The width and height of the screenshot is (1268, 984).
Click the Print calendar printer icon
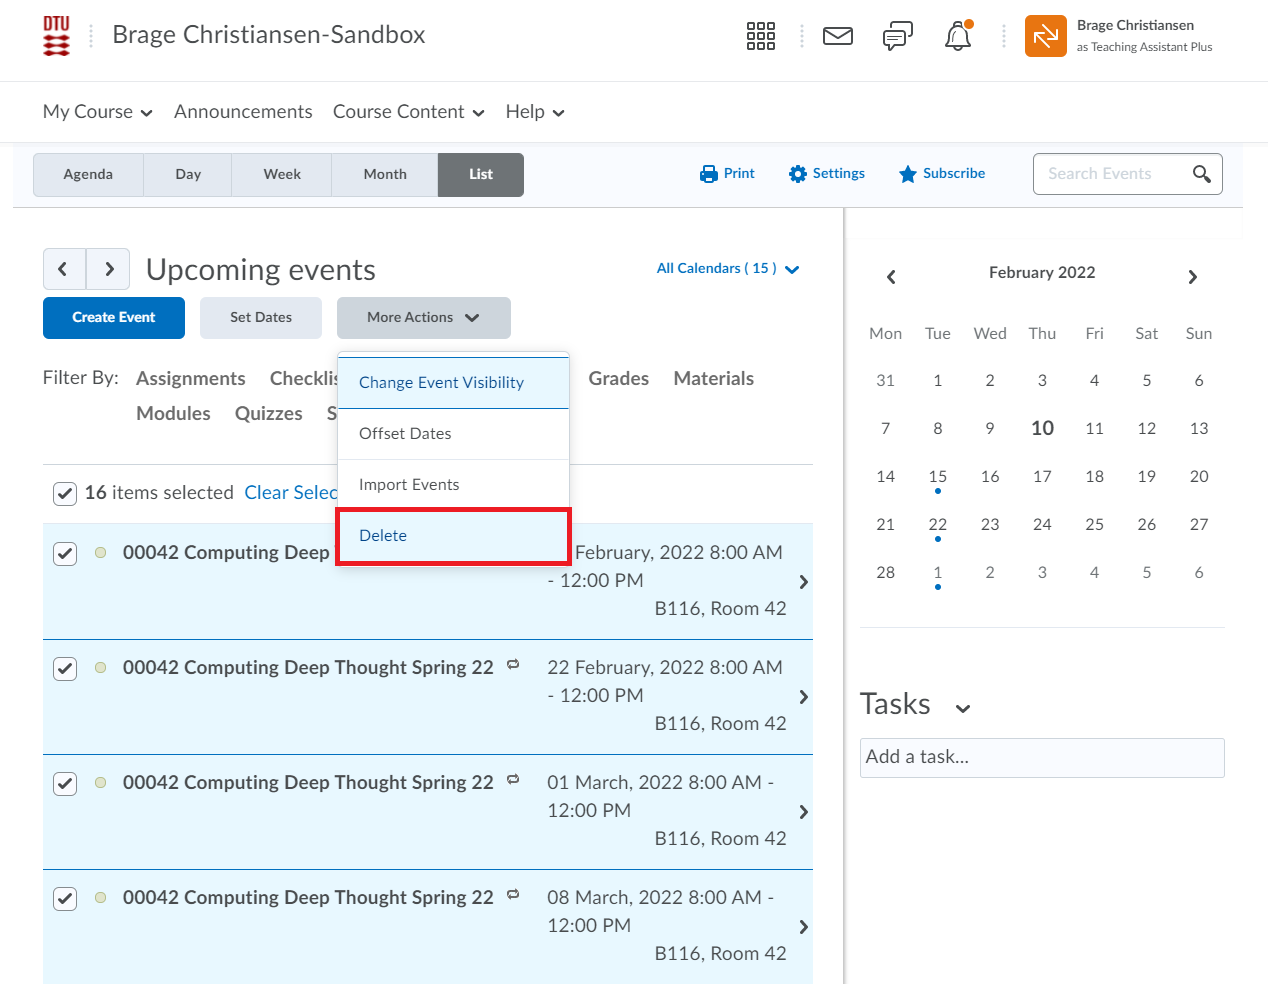(x=709, y=174)
